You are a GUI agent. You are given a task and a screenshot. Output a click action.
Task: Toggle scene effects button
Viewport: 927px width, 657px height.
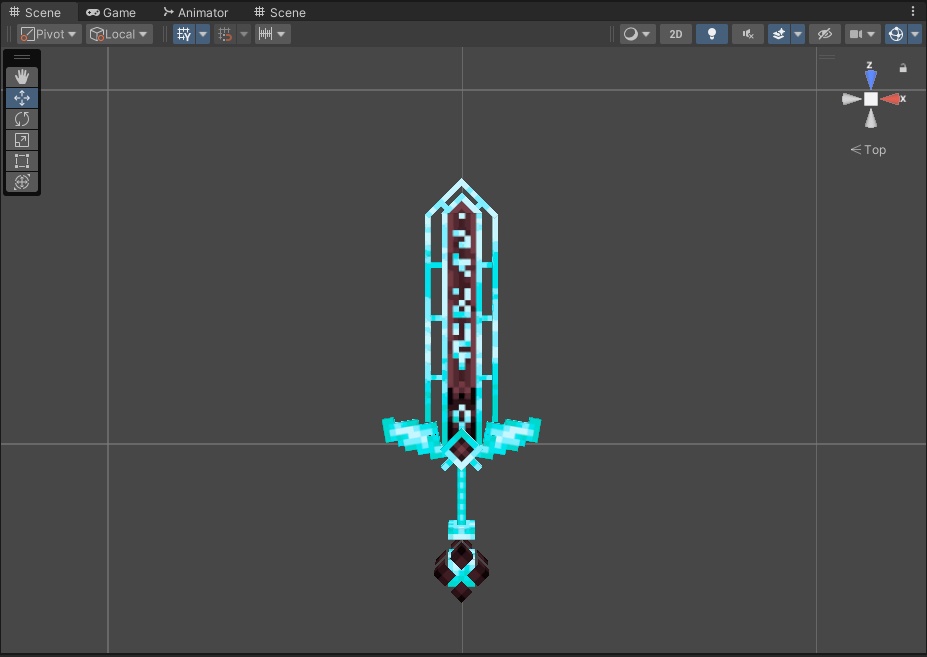point(779,34)
